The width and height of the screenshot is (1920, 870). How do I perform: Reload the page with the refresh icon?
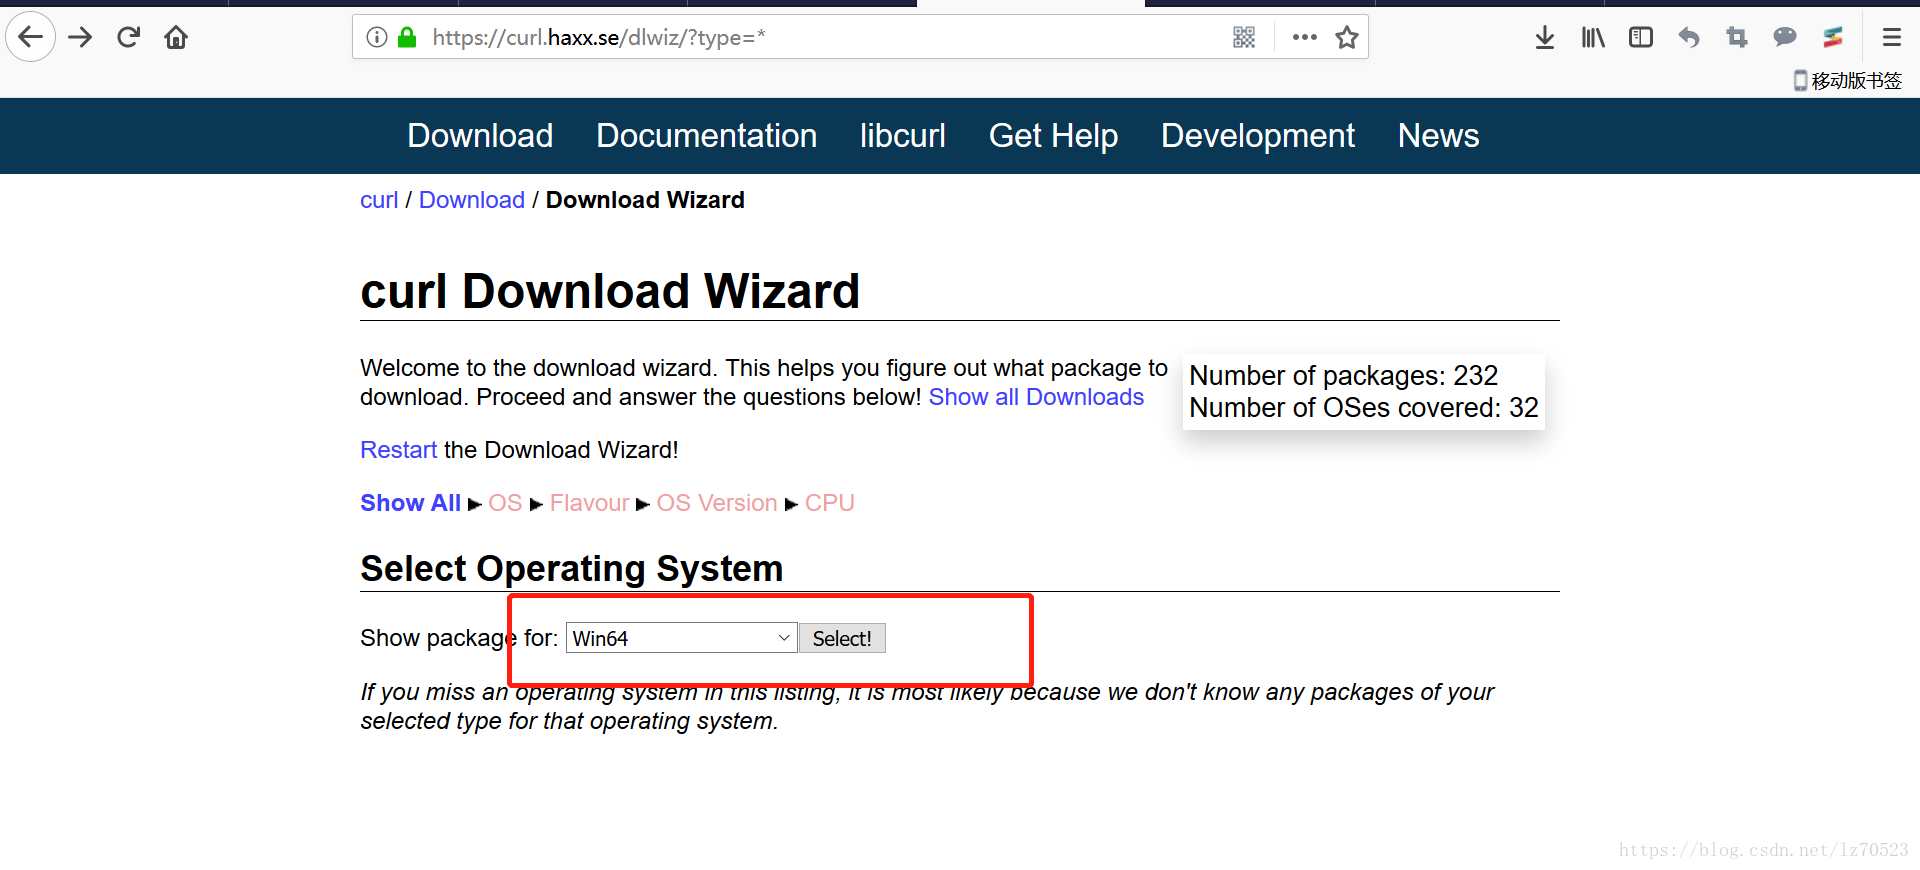point(128,37)
